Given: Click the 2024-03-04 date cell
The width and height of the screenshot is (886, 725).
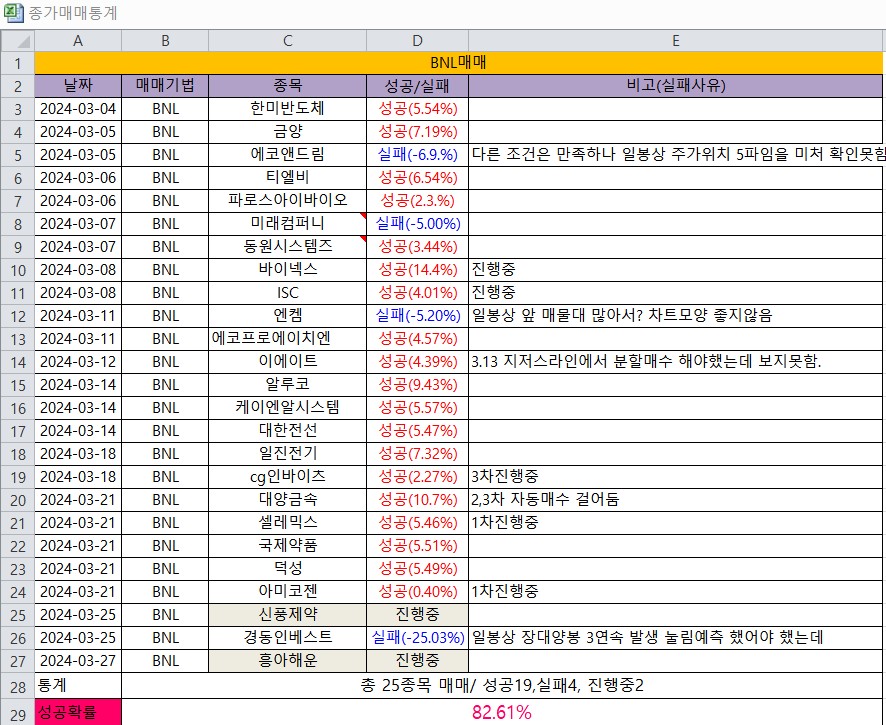Looking at the screenshot, I should (78, 109).
